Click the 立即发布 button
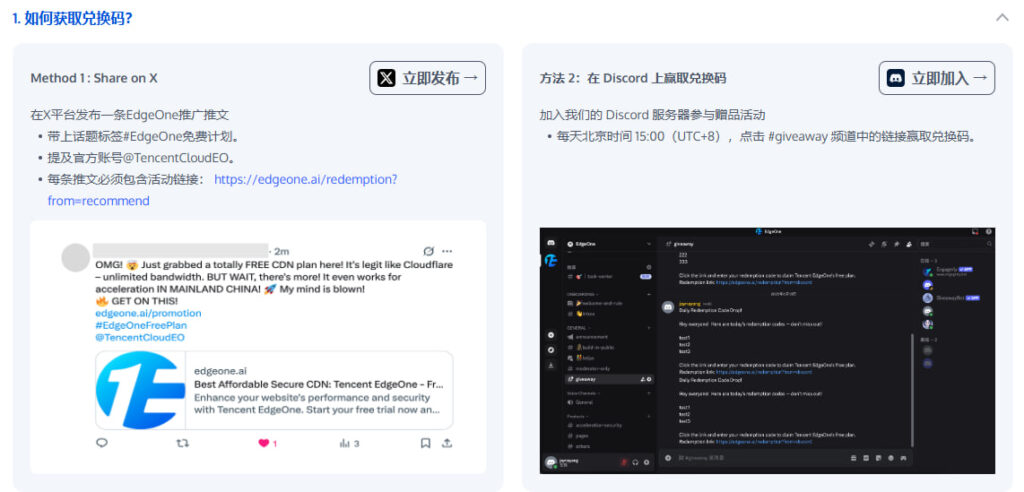The image size is (1024, 492). tap(427, 78)
